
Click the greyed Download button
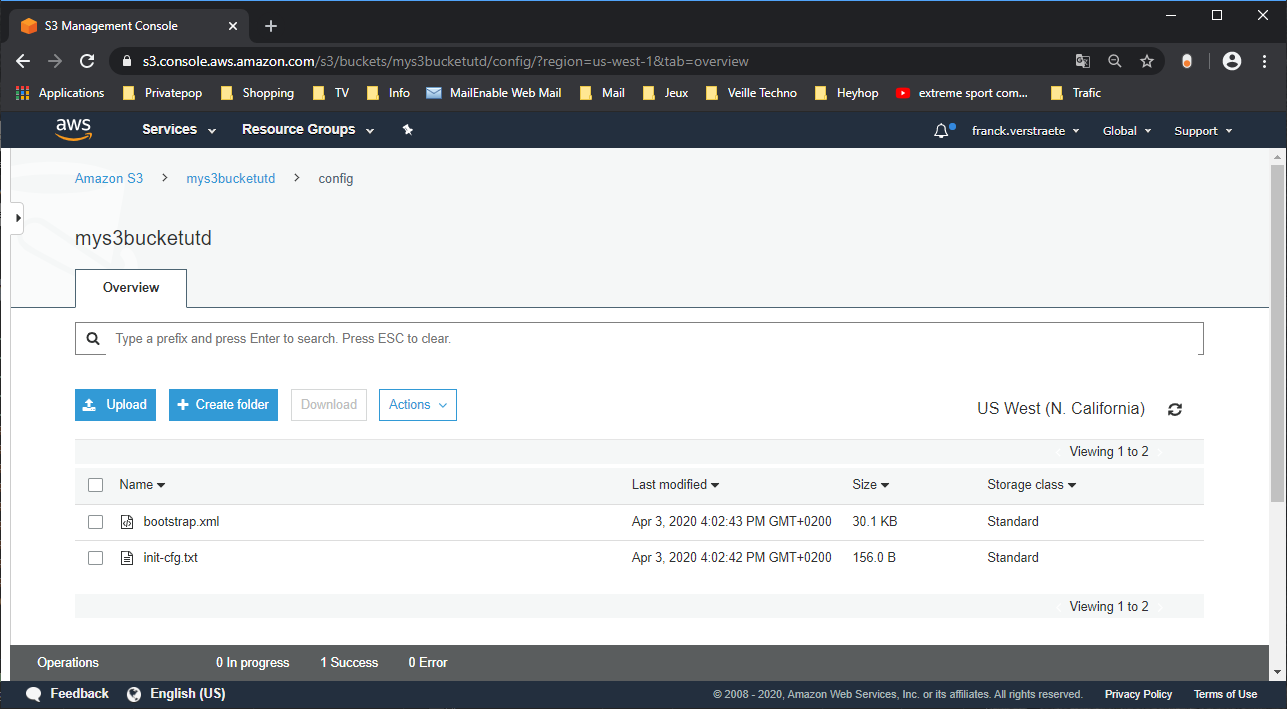[x=329, y=405]
